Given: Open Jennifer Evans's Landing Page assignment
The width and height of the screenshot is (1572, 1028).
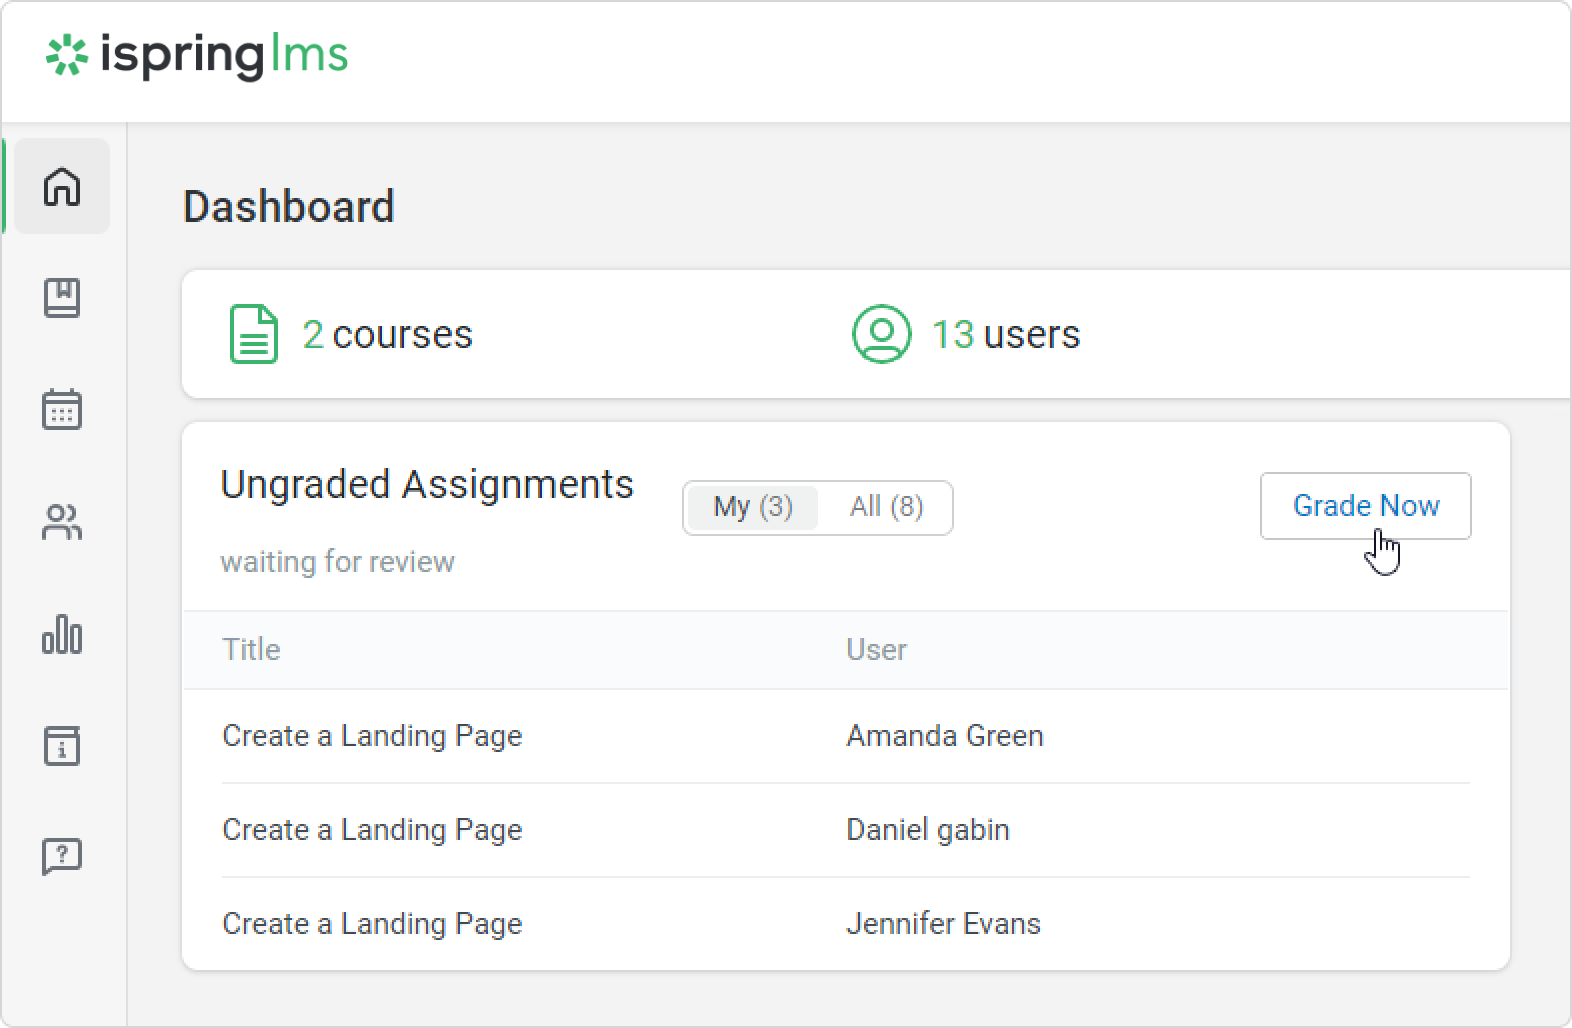Looking at the screenshot, I should (372, 924).
